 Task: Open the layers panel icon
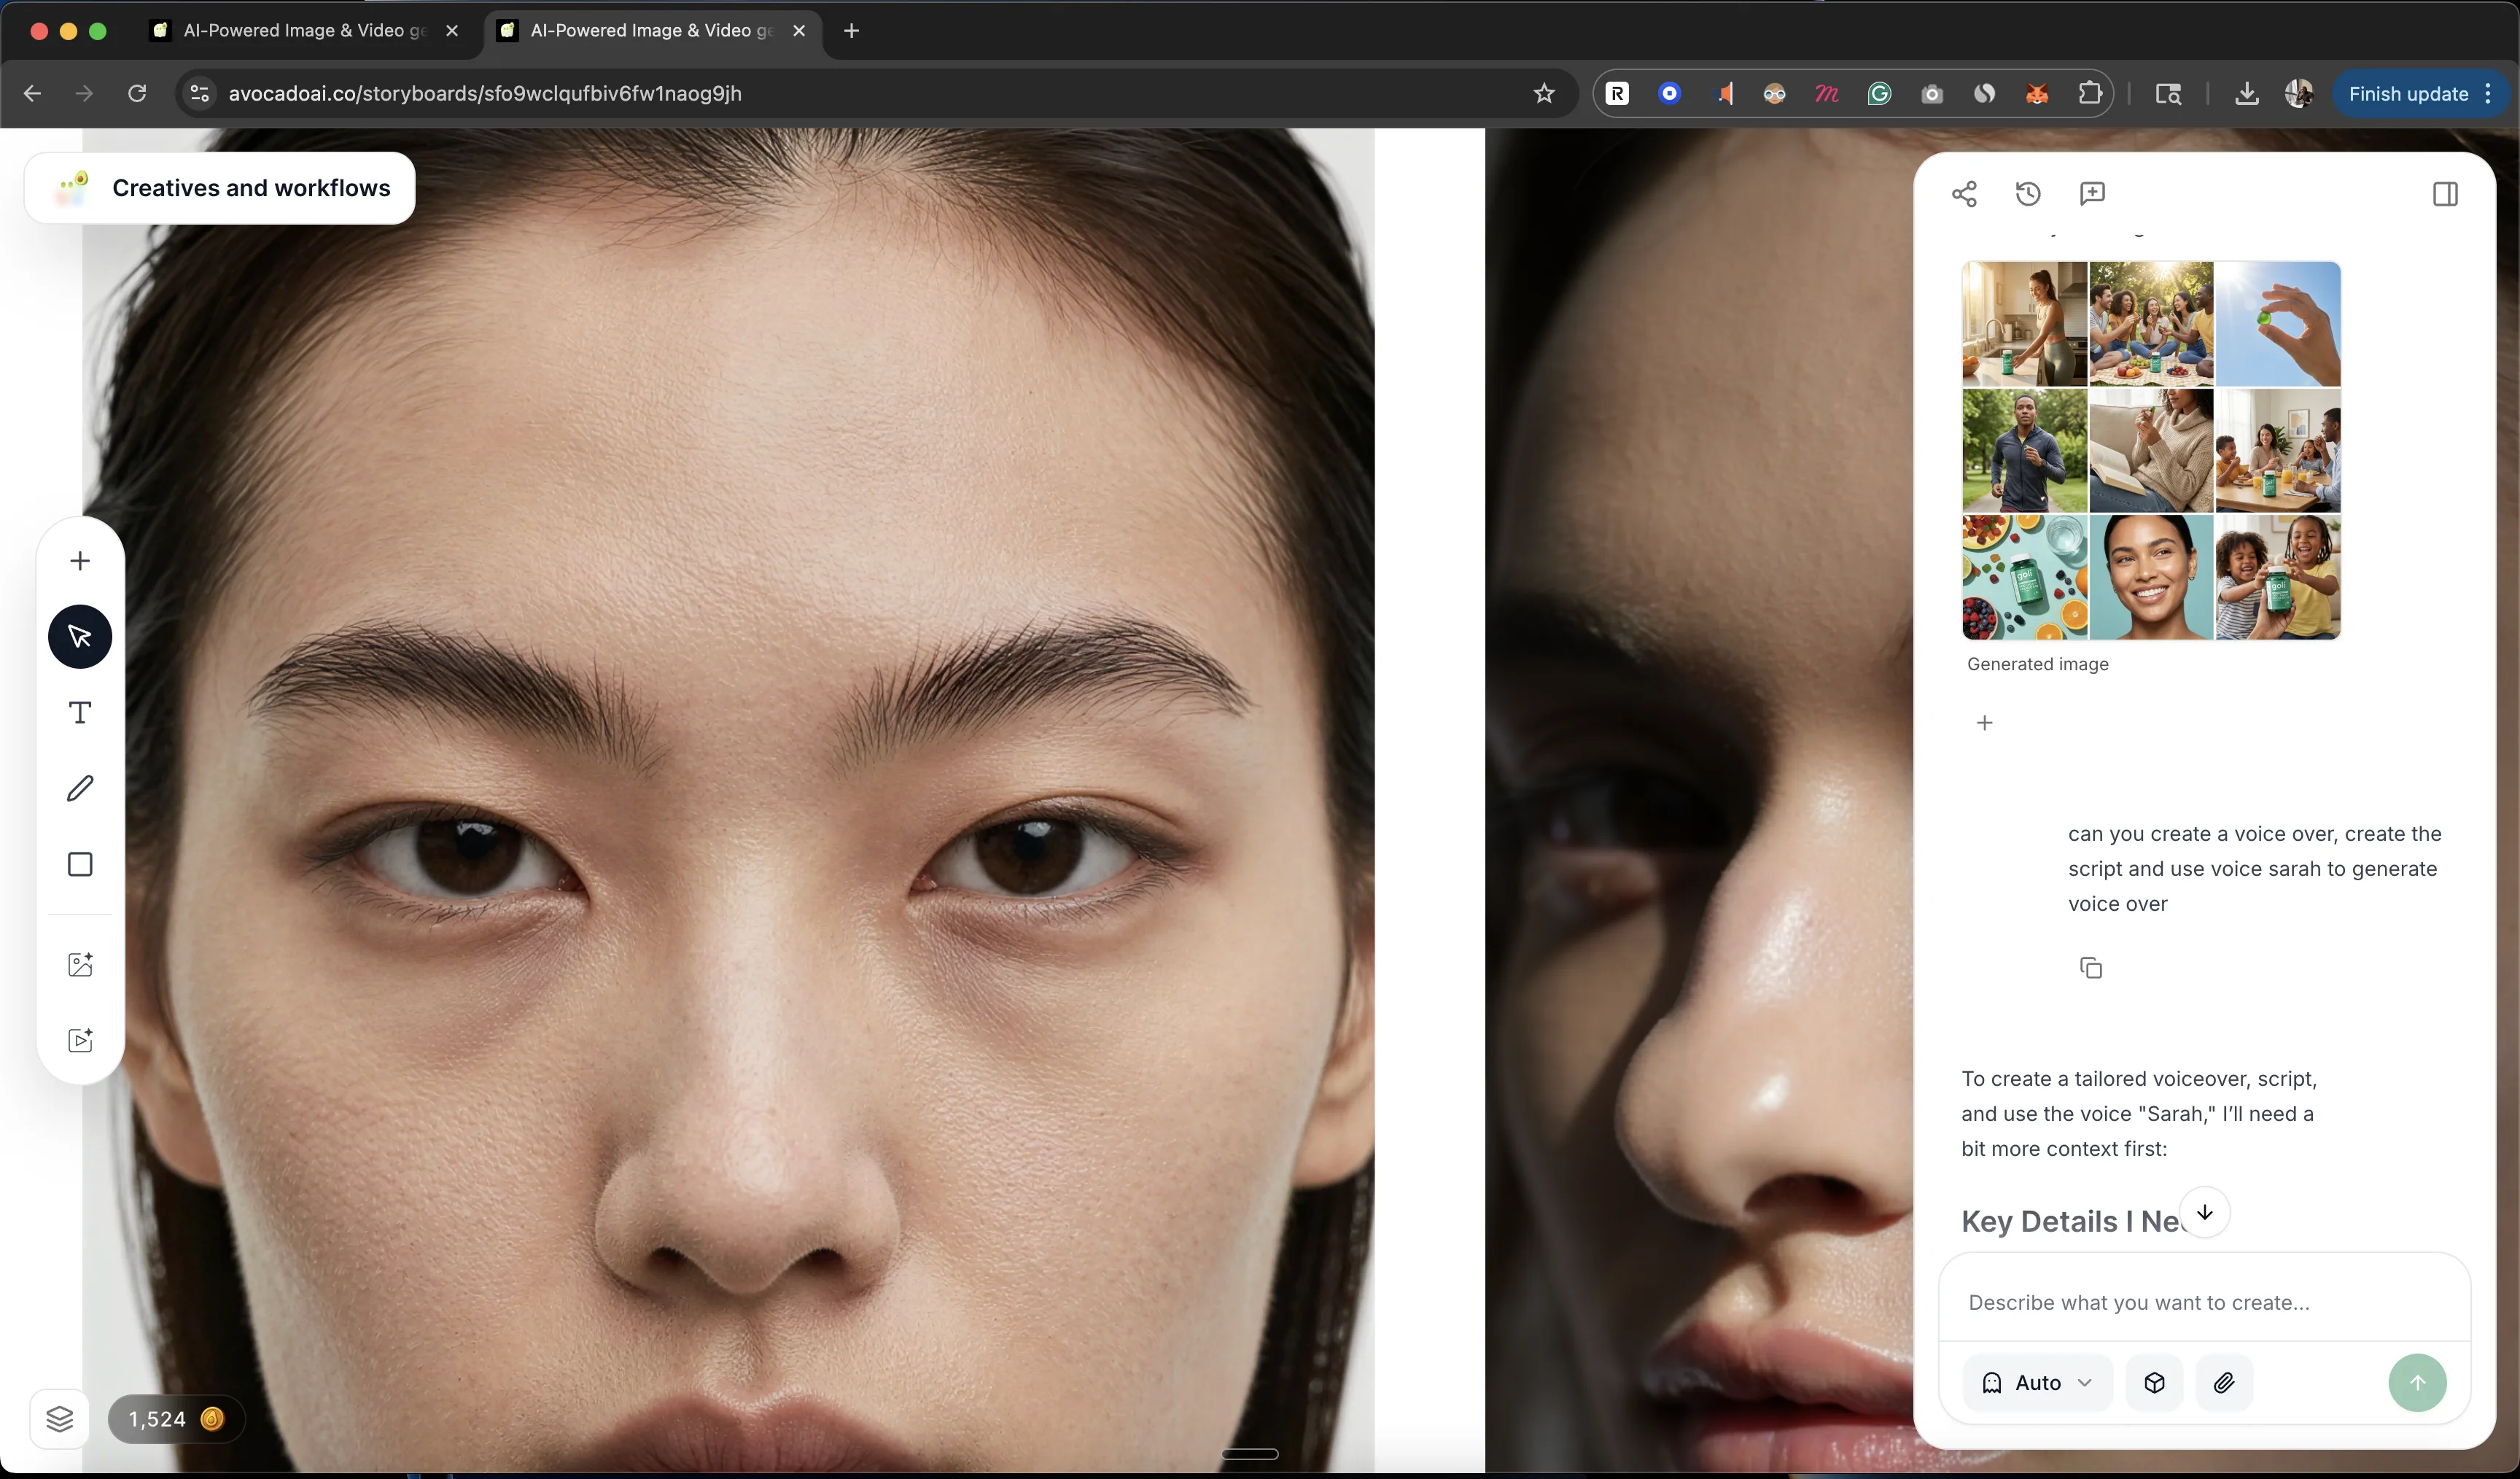(x=59, y=1418)
